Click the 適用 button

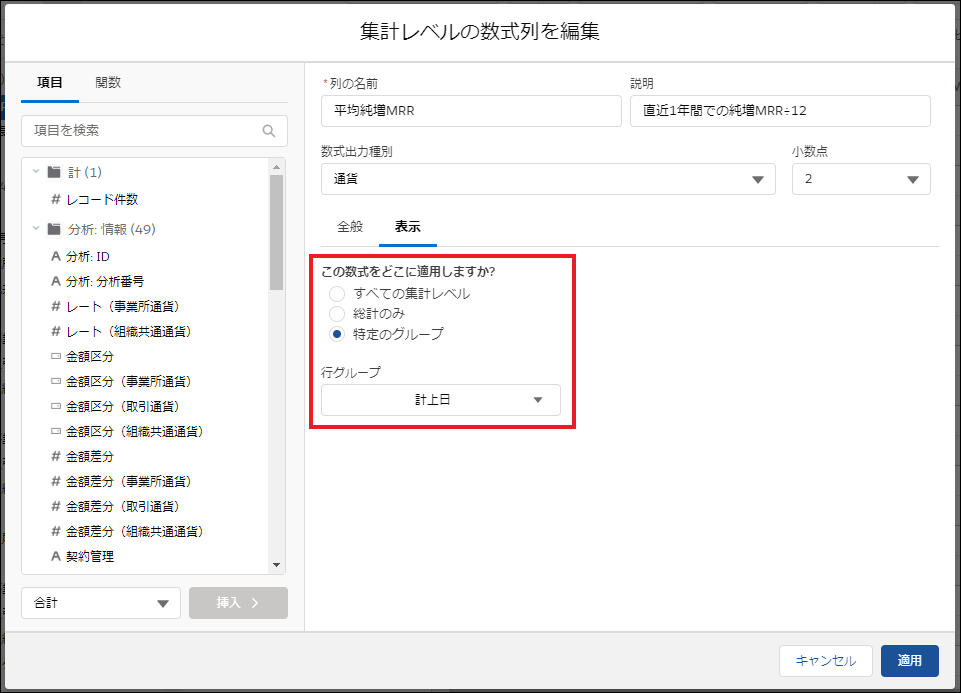[909, 661]
